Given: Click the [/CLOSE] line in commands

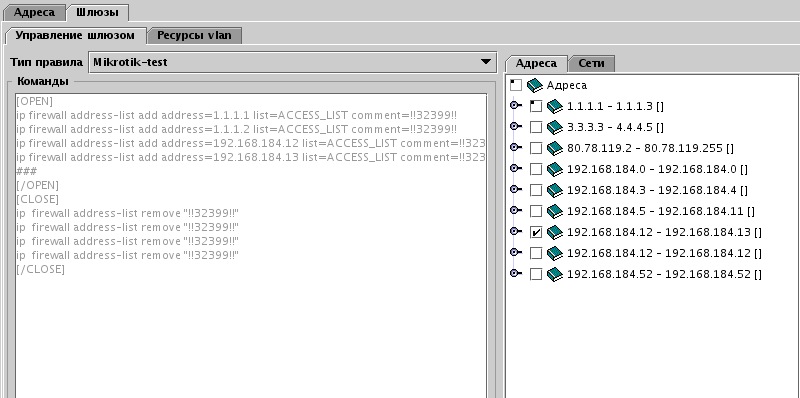Looking at the screenshot, I should (40, 269).
